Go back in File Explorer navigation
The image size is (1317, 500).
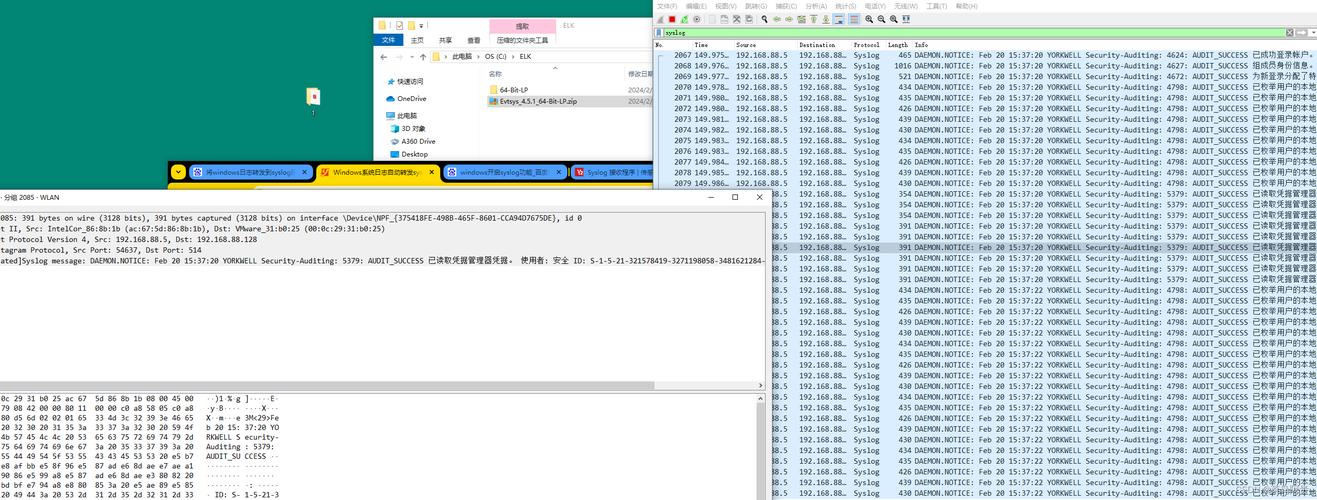click(383, 57)
